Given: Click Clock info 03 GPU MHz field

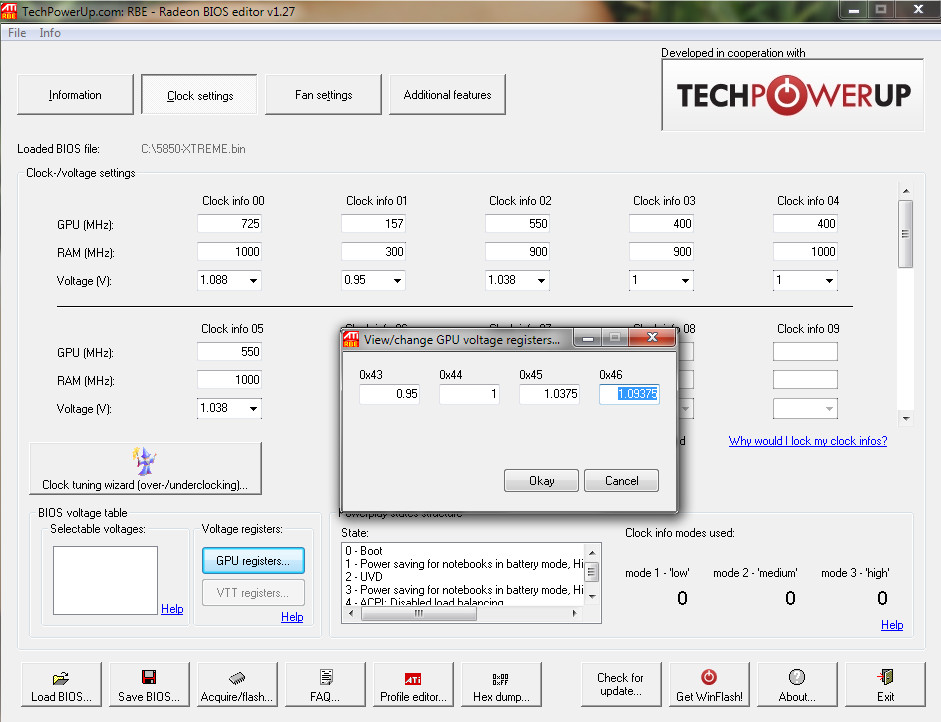Looking at the screenshot, I should coord(661,224).
